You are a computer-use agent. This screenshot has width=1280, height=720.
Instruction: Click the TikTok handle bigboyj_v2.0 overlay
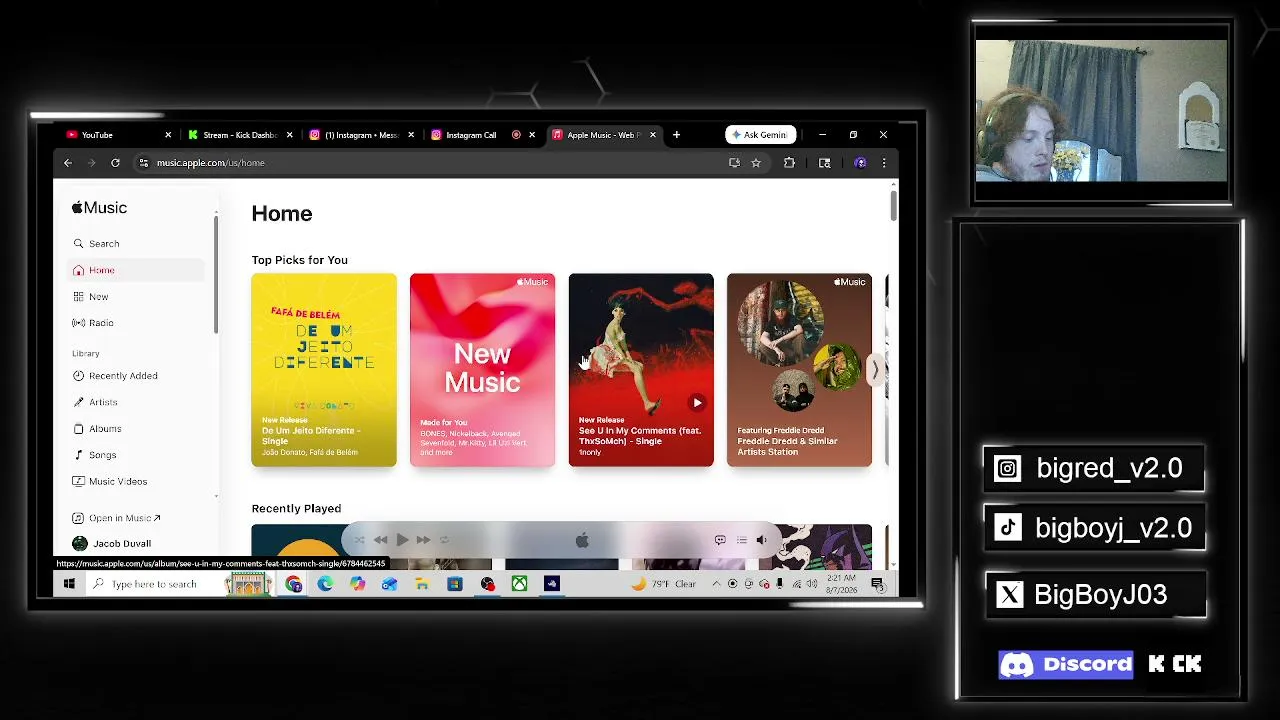tap(1094, 528)
